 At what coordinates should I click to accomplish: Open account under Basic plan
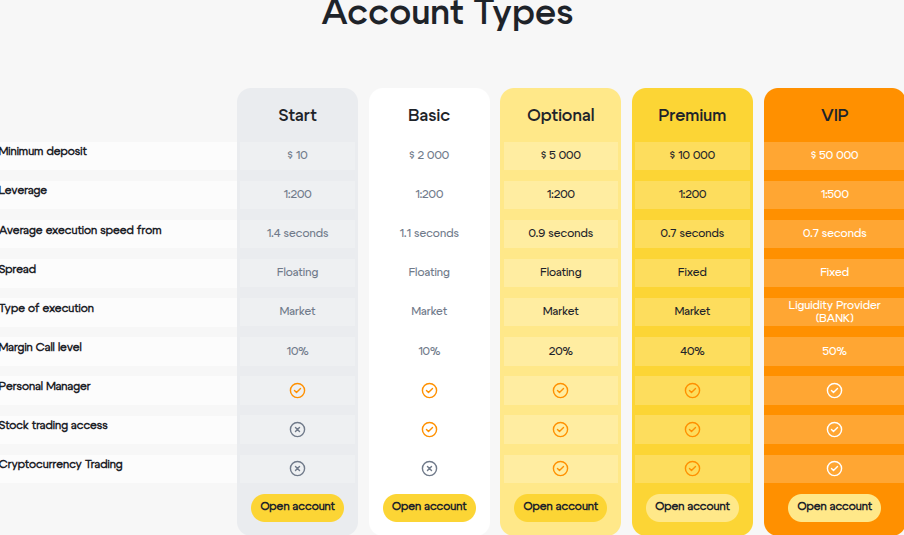pos(429,507)
